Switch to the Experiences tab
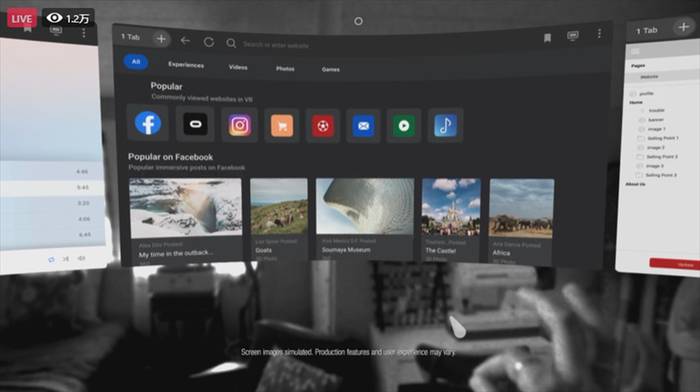The height and width of the screenshot is (392, 700). pyautogui.click(x=186, y=65)
